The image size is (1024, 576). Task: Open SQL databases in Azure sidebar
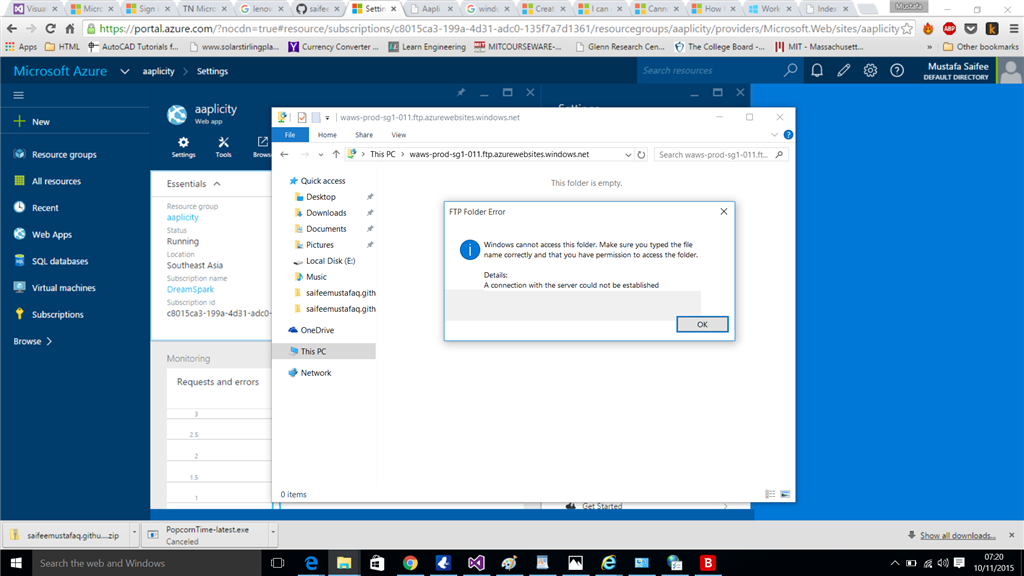click(x=51, y=261)
